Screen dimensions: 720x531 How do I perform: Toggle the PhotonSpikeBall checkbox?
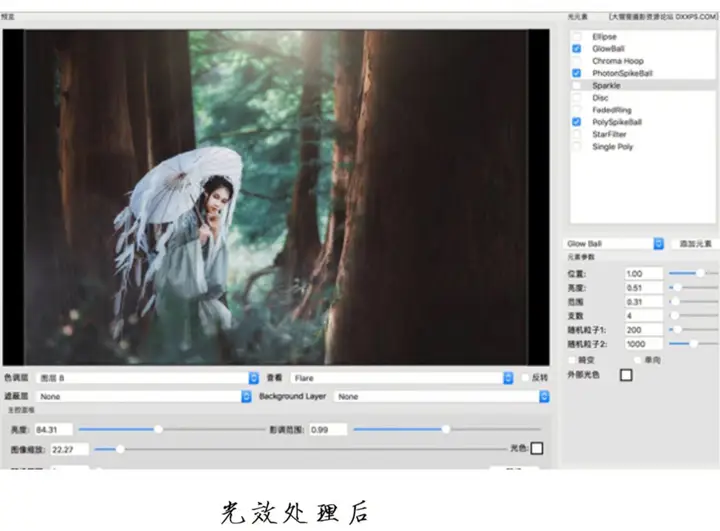pos(577,73)
